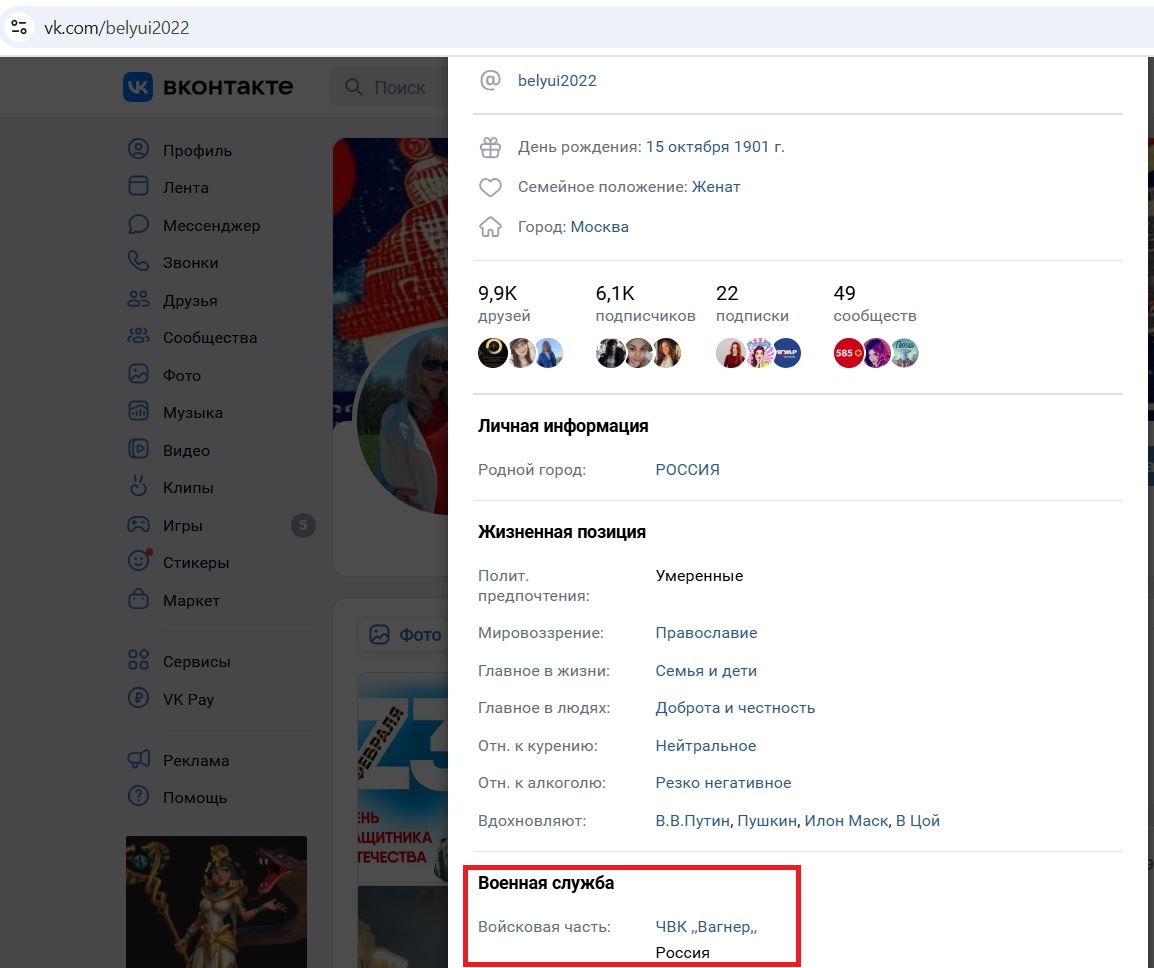Click the Игры notification badge 5
This screenshot has width=1154, height=968.
(x=303, y=525)
